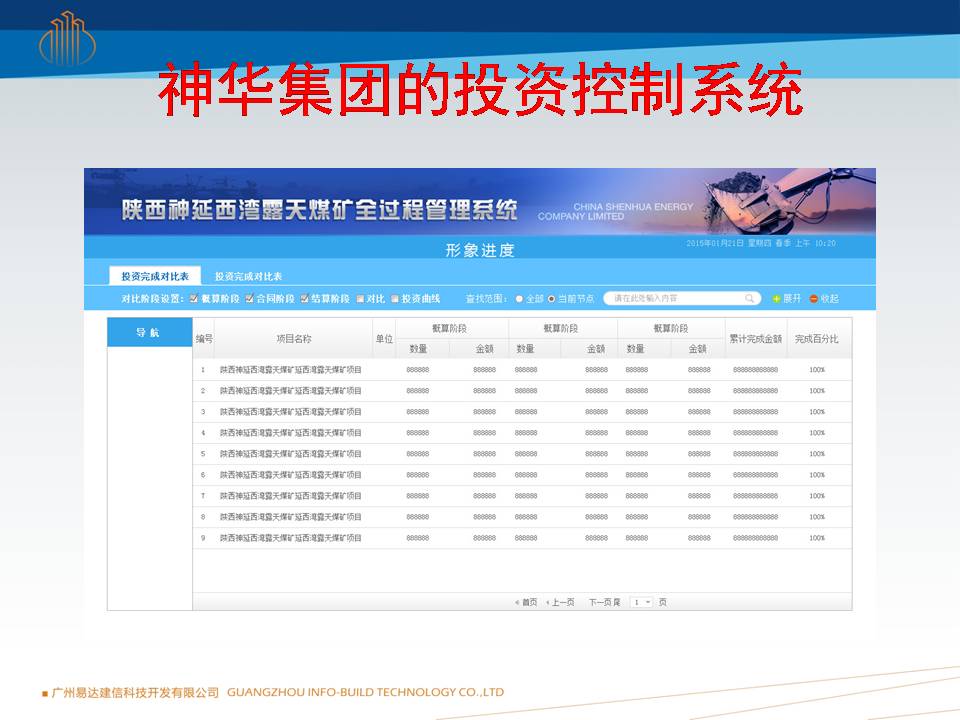
Task: Select the project name in row 5
Action: (291, 454)
